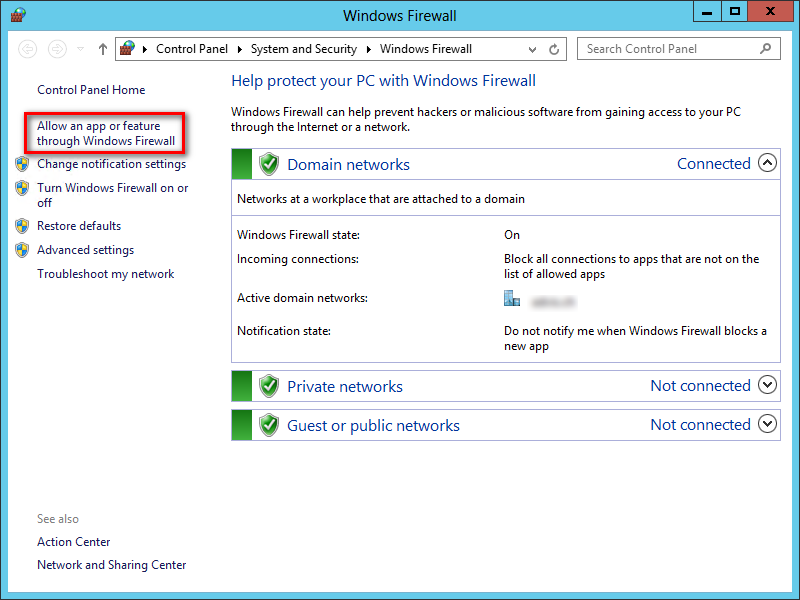Select the Up arrow navigation icon
The image size is (800, 600).
(102, 48)
